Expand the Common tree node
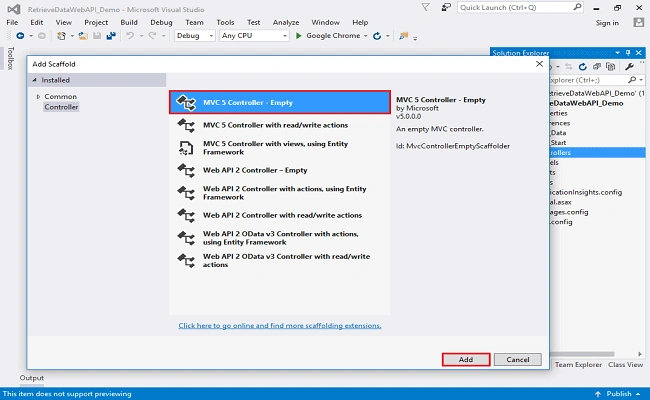 38,97
